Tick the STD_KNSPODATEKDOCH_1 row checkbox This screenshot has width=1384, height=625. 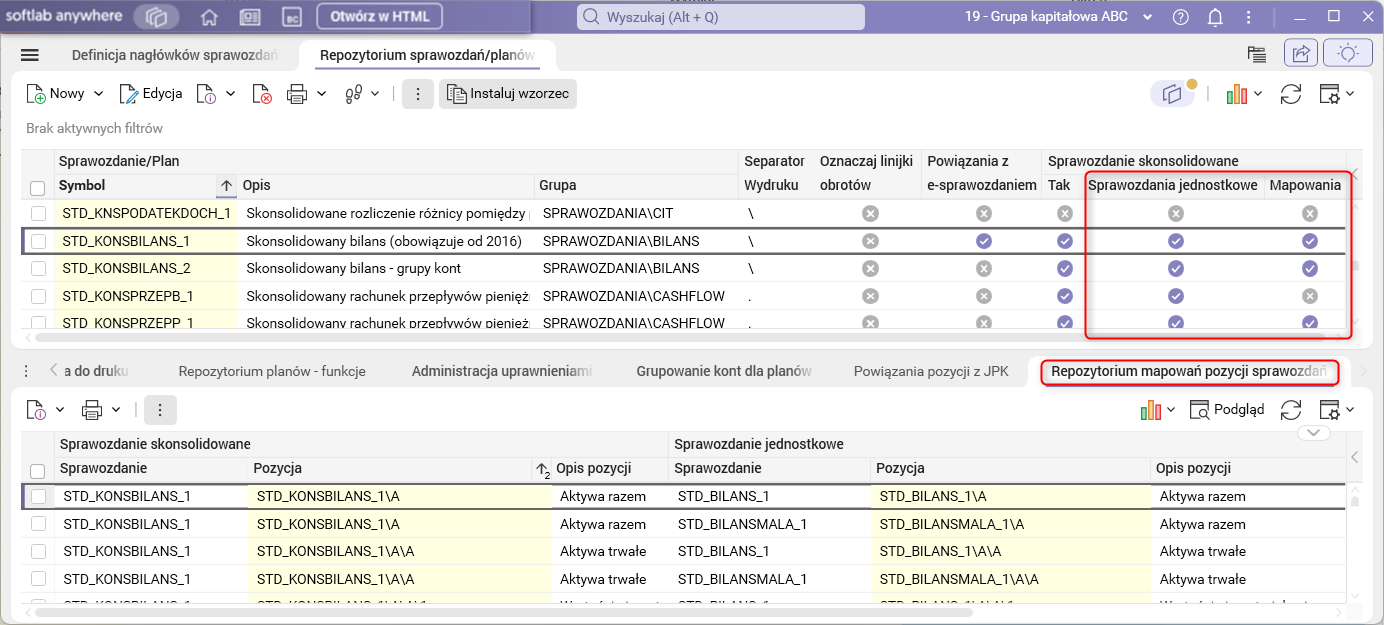click(x=38, y=213)
